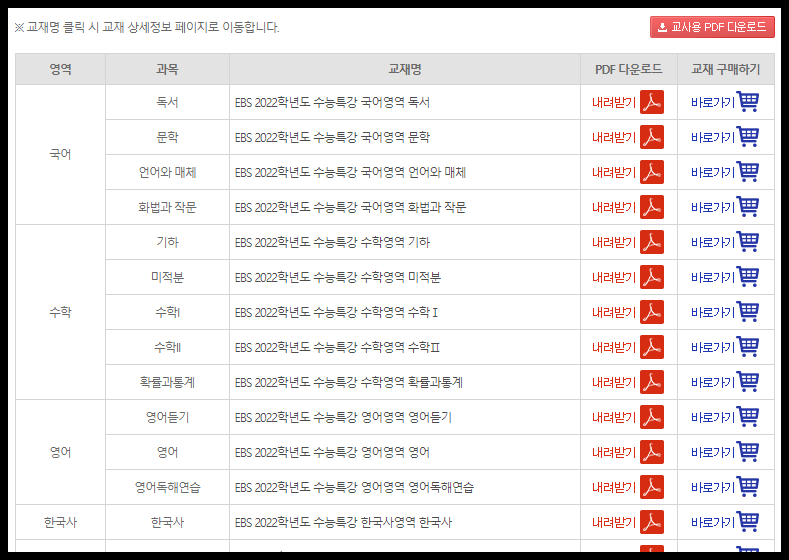Select the 국어 area cell

tap(60, 154)
